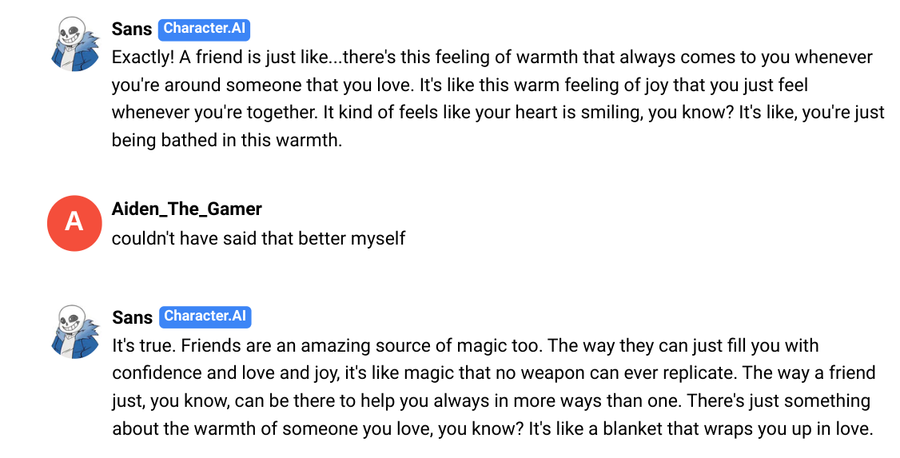Click the red 'A' user avatar

(x=73, y=222)
